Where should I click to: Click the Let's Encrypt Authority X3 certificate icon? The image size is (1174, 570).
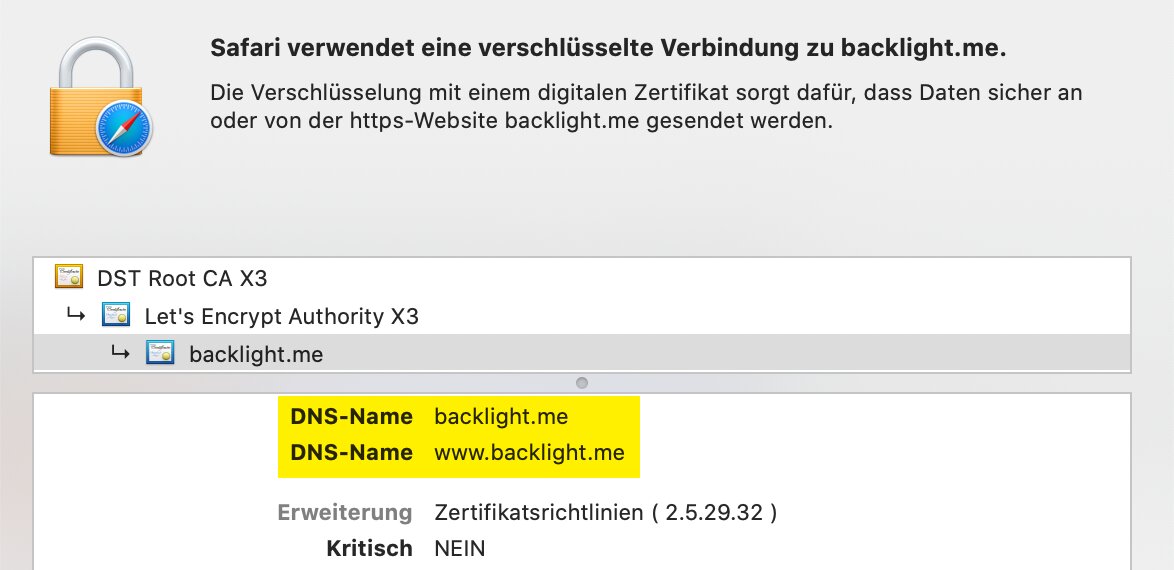tap(116, 317)
